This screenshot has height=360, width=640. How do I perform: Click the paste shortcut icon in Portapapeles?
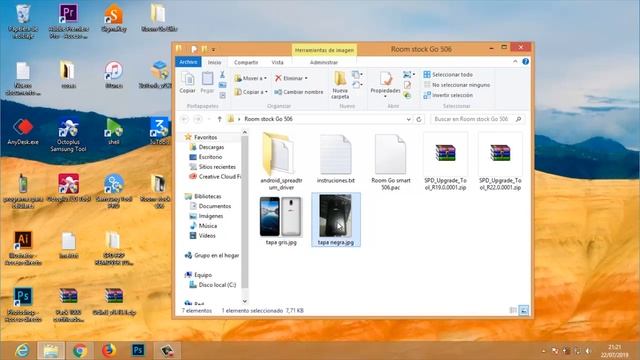[222, 96]
